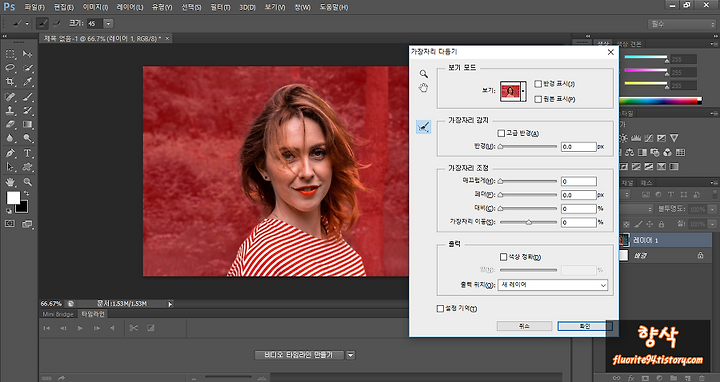Open 출력 위치 dropdown showing 새 레이어
The width and height of the screenshot is (720, 382).
(552, 285)
